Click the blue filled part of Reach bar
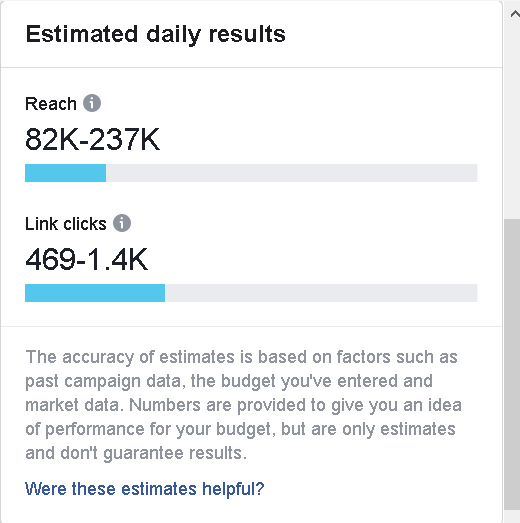 point(65,173)
